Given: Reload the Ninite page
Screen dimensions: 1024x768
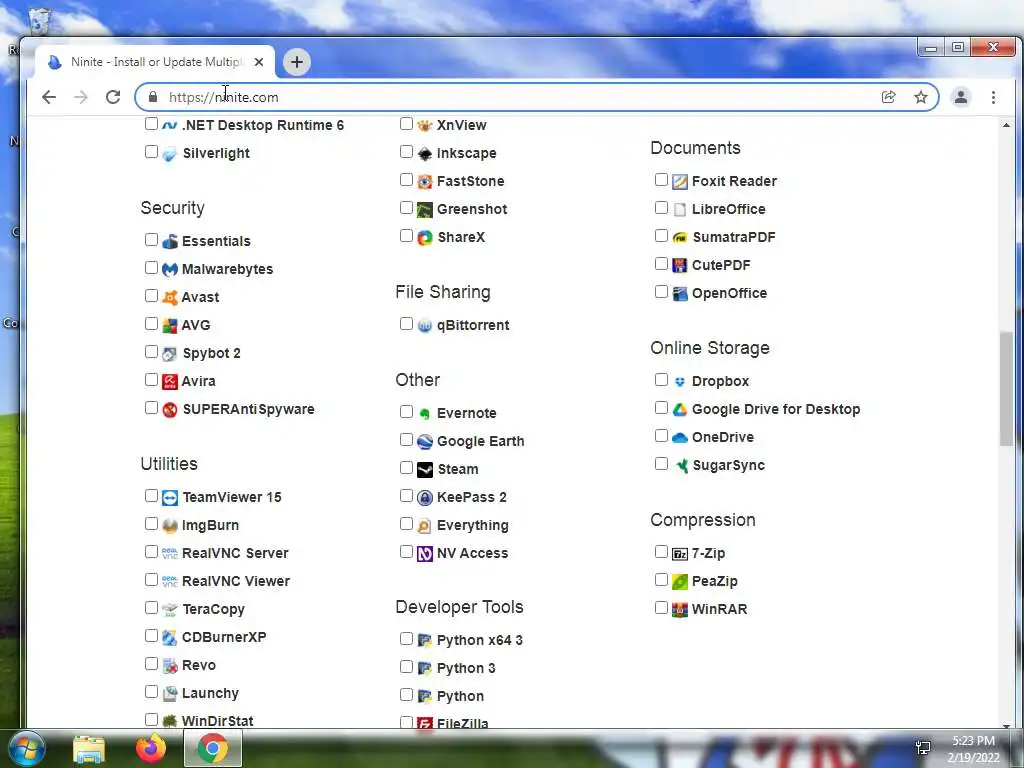Looking at the screenshot, I should click(x=113, y=97).
